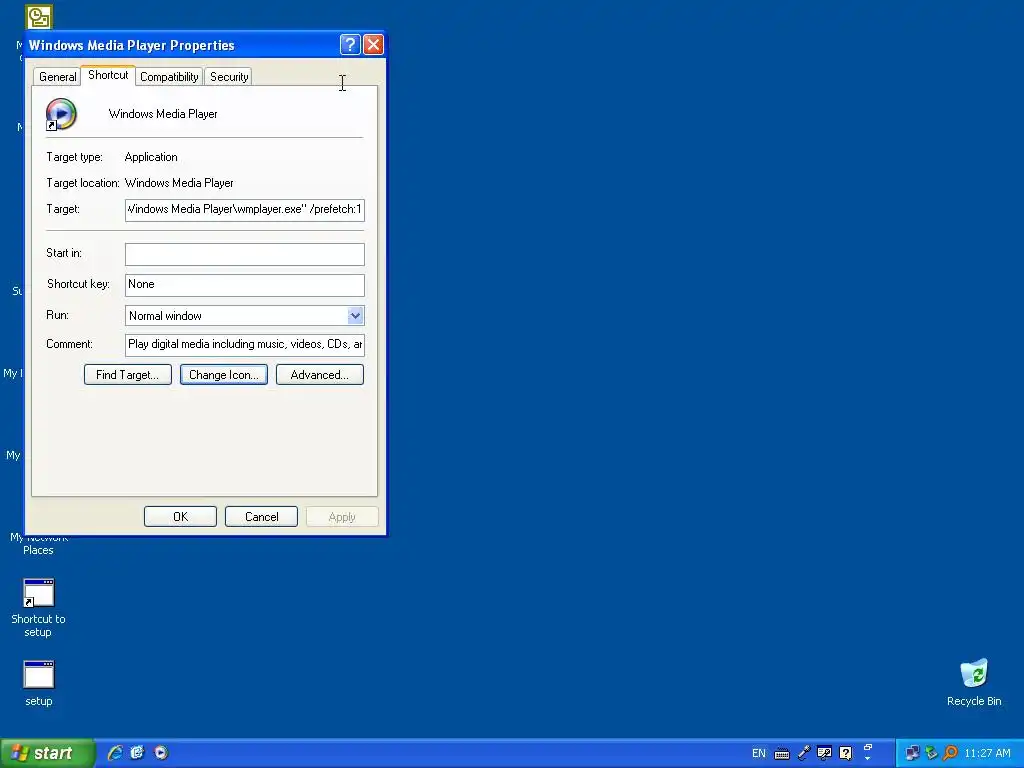Click the 'Shortcut key:' label
Image resolution: width=1024 pixels, height=768 pixels.
click(x=78, y=284)
